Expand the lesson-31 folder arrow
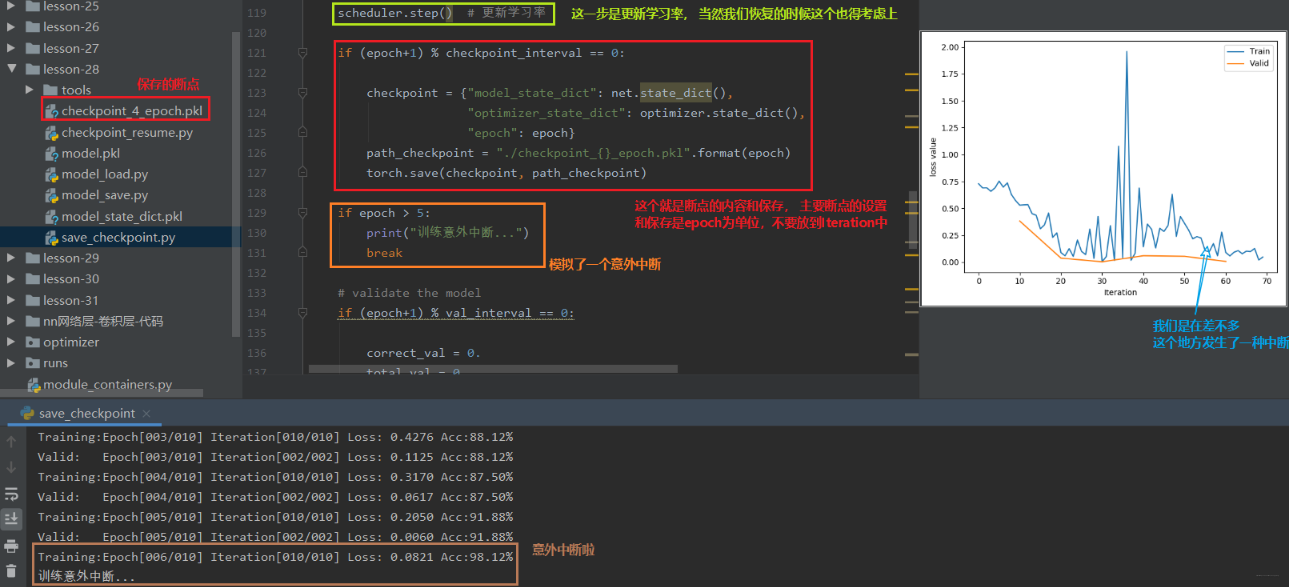 click(x=11, y=300)
